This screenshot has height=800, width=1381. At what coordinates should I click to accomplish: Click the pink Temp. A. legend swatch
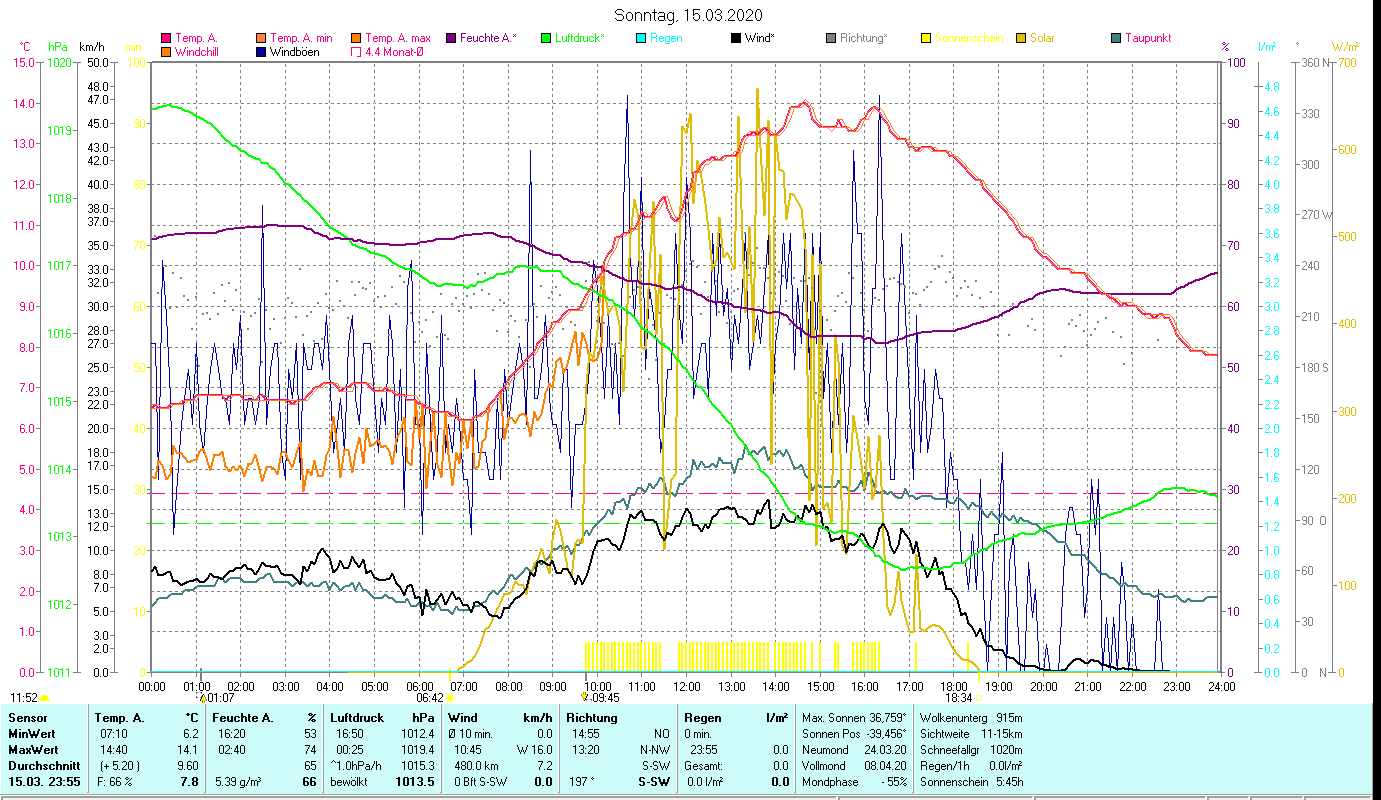[x=166, y=38]
